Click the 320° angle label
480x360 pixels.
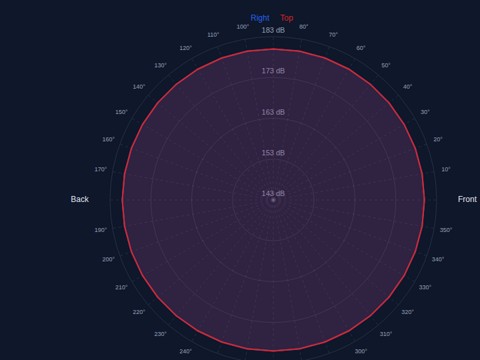click(x=407, y=312)
